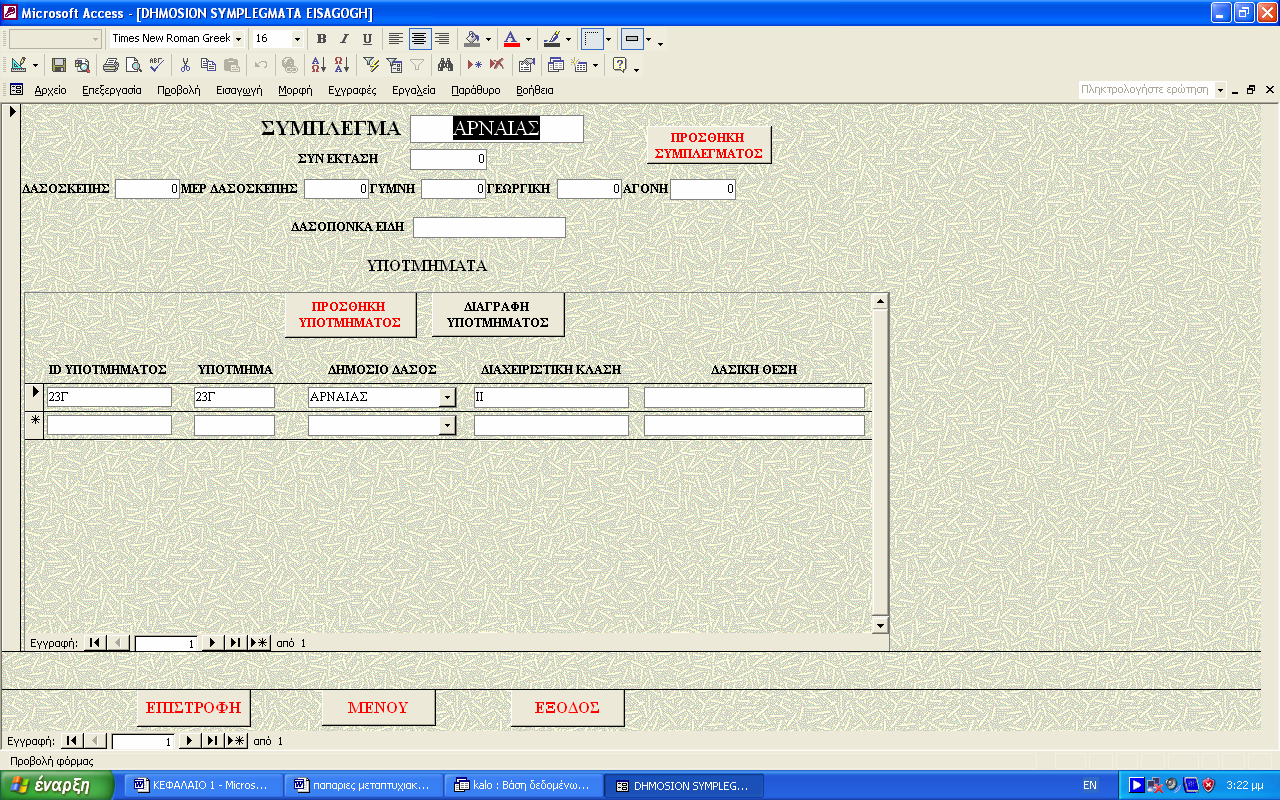Go to first record in main form
Screen dimensions: 1280x800
pos(72,741)
